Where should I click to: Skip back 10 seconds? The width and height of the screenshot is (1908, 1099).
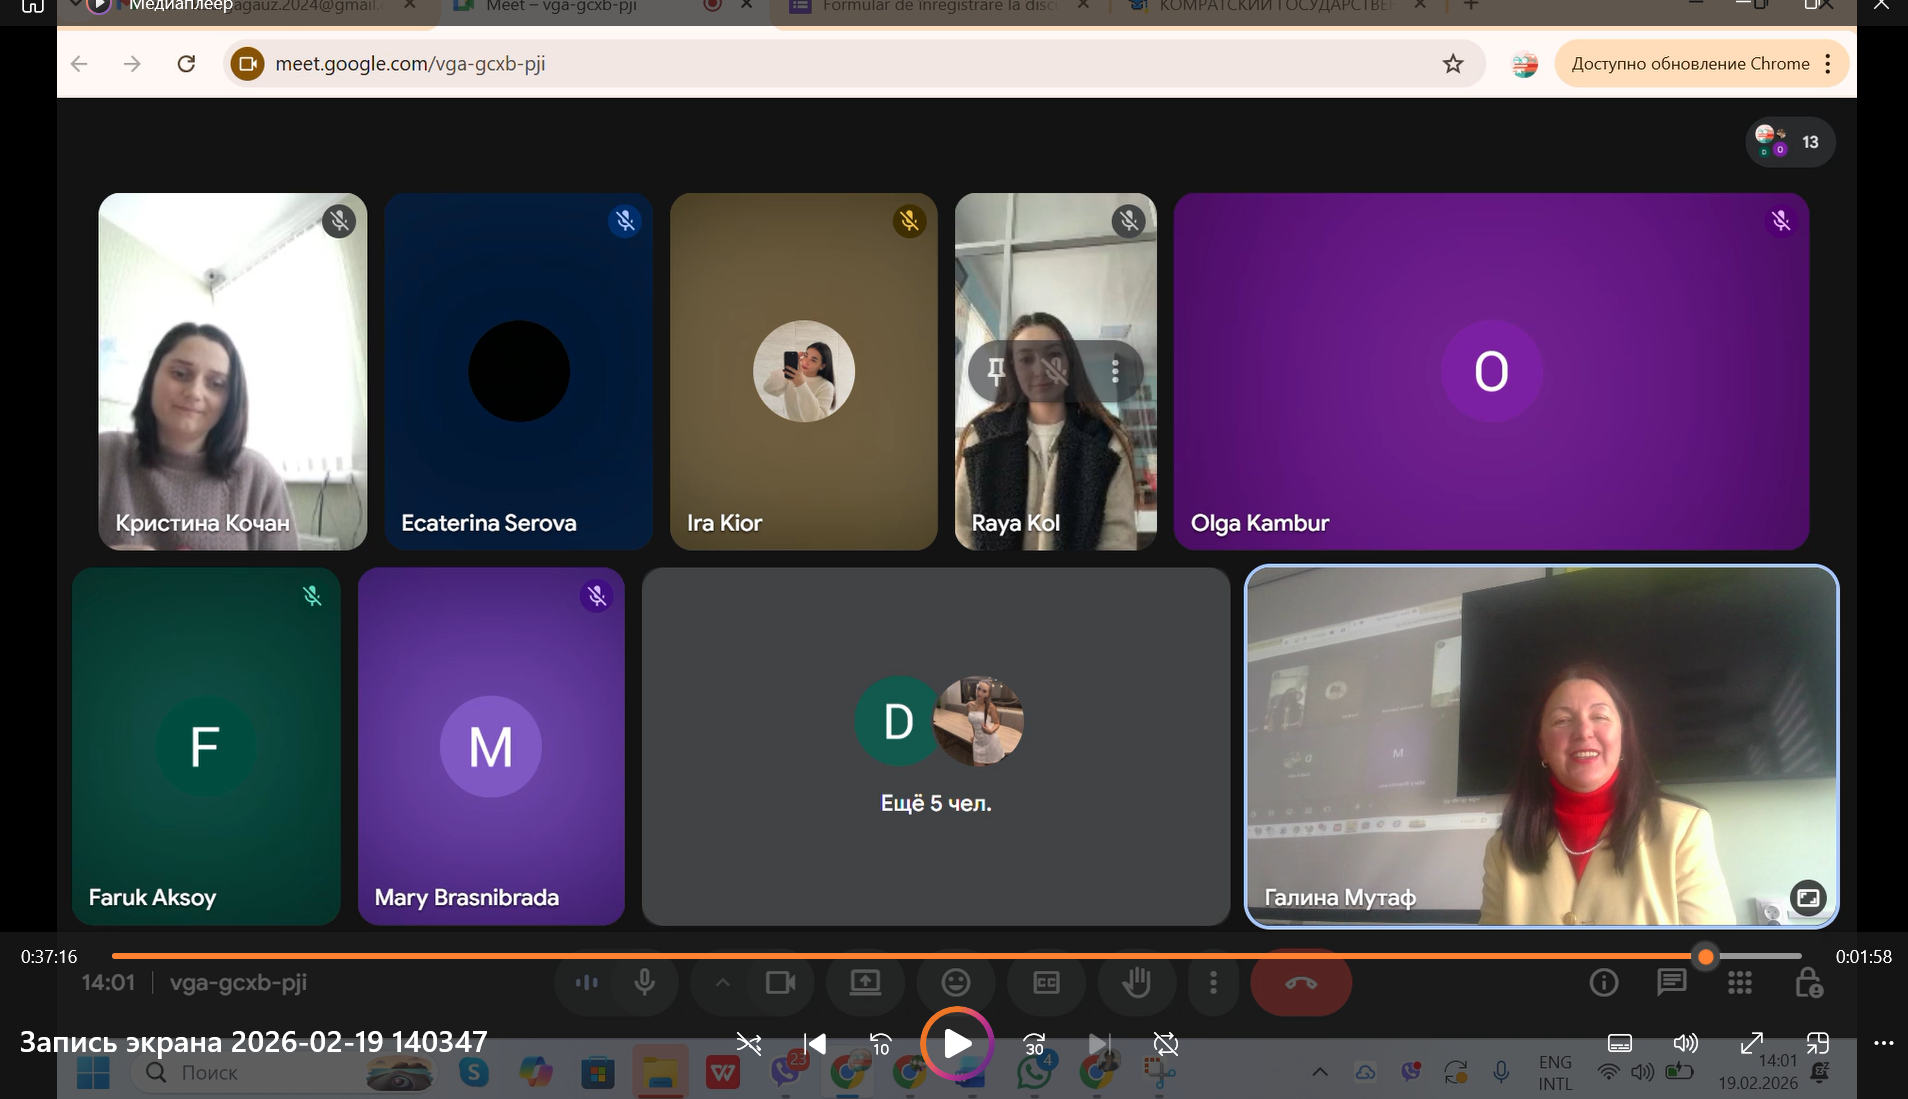point(880,1044)
